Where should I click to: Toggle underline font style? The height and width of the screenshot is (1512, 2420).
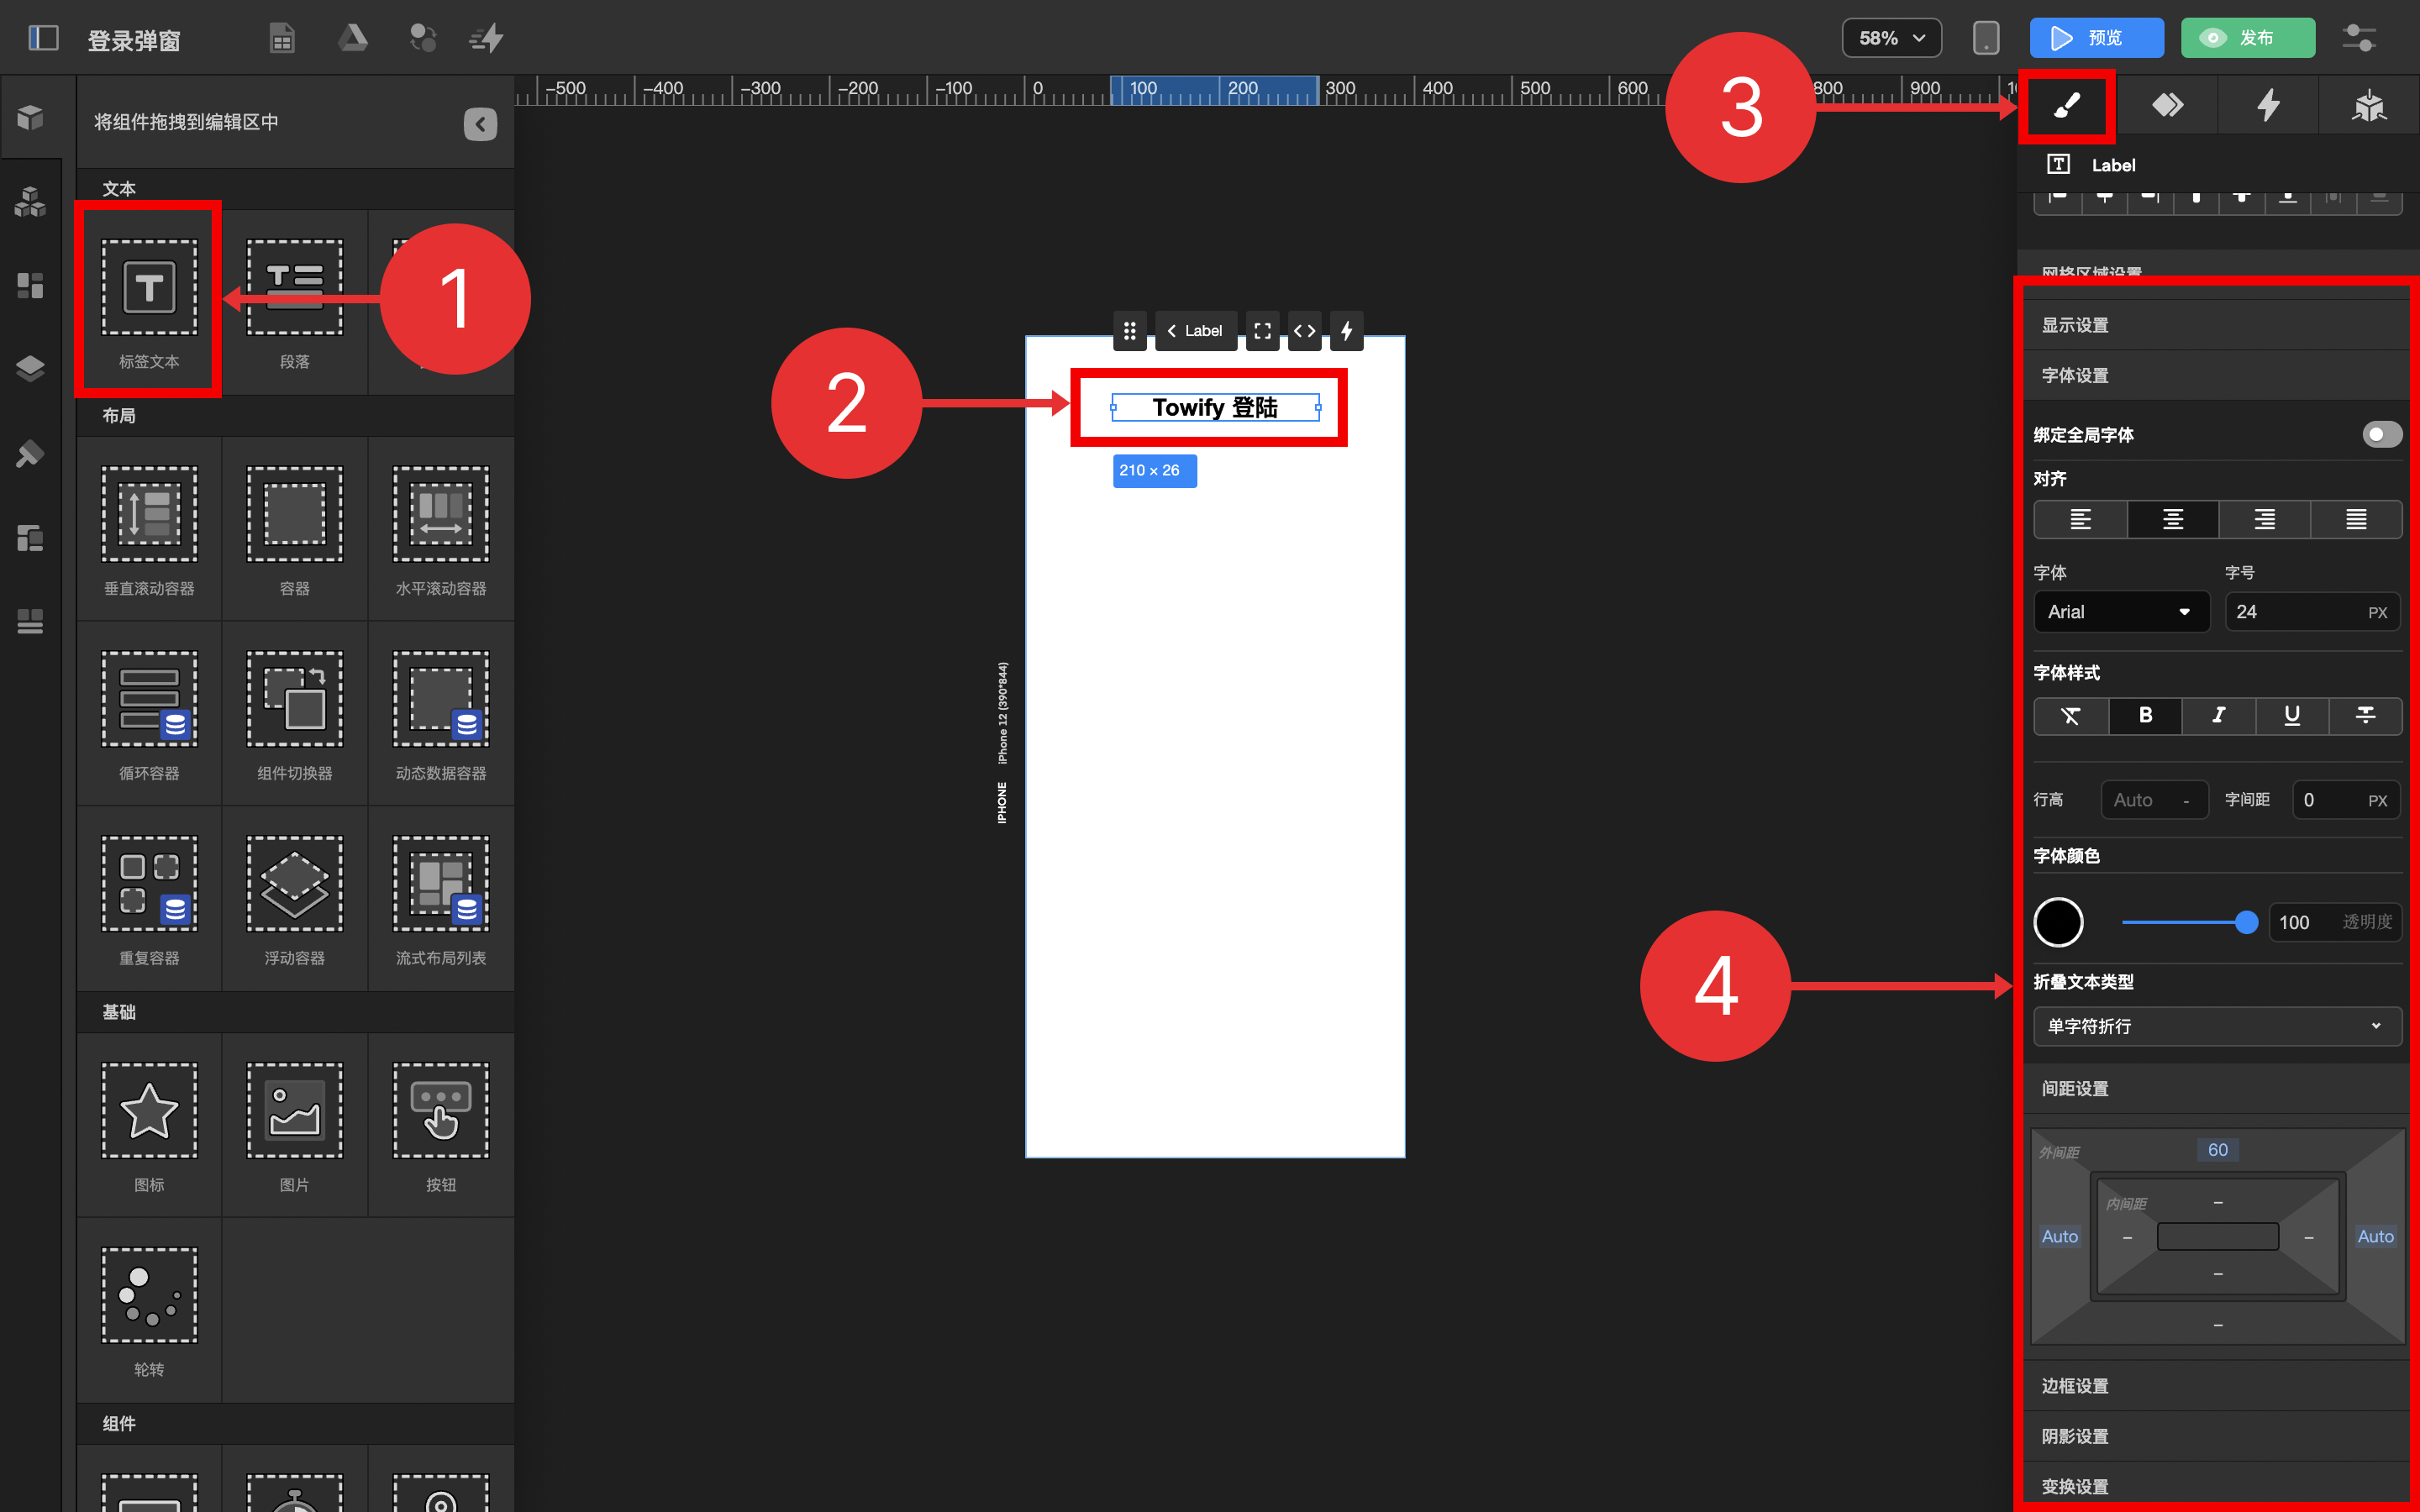click(2291, 715)
